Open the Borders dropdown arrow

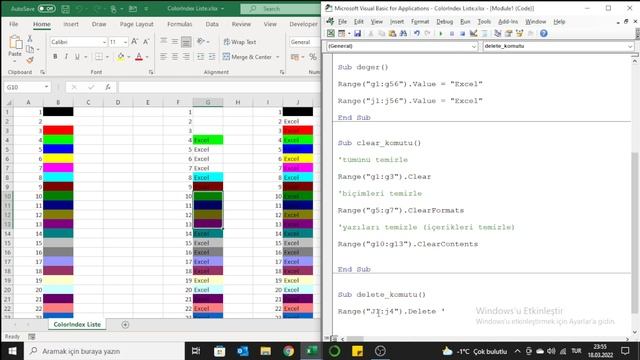point(107,57)
